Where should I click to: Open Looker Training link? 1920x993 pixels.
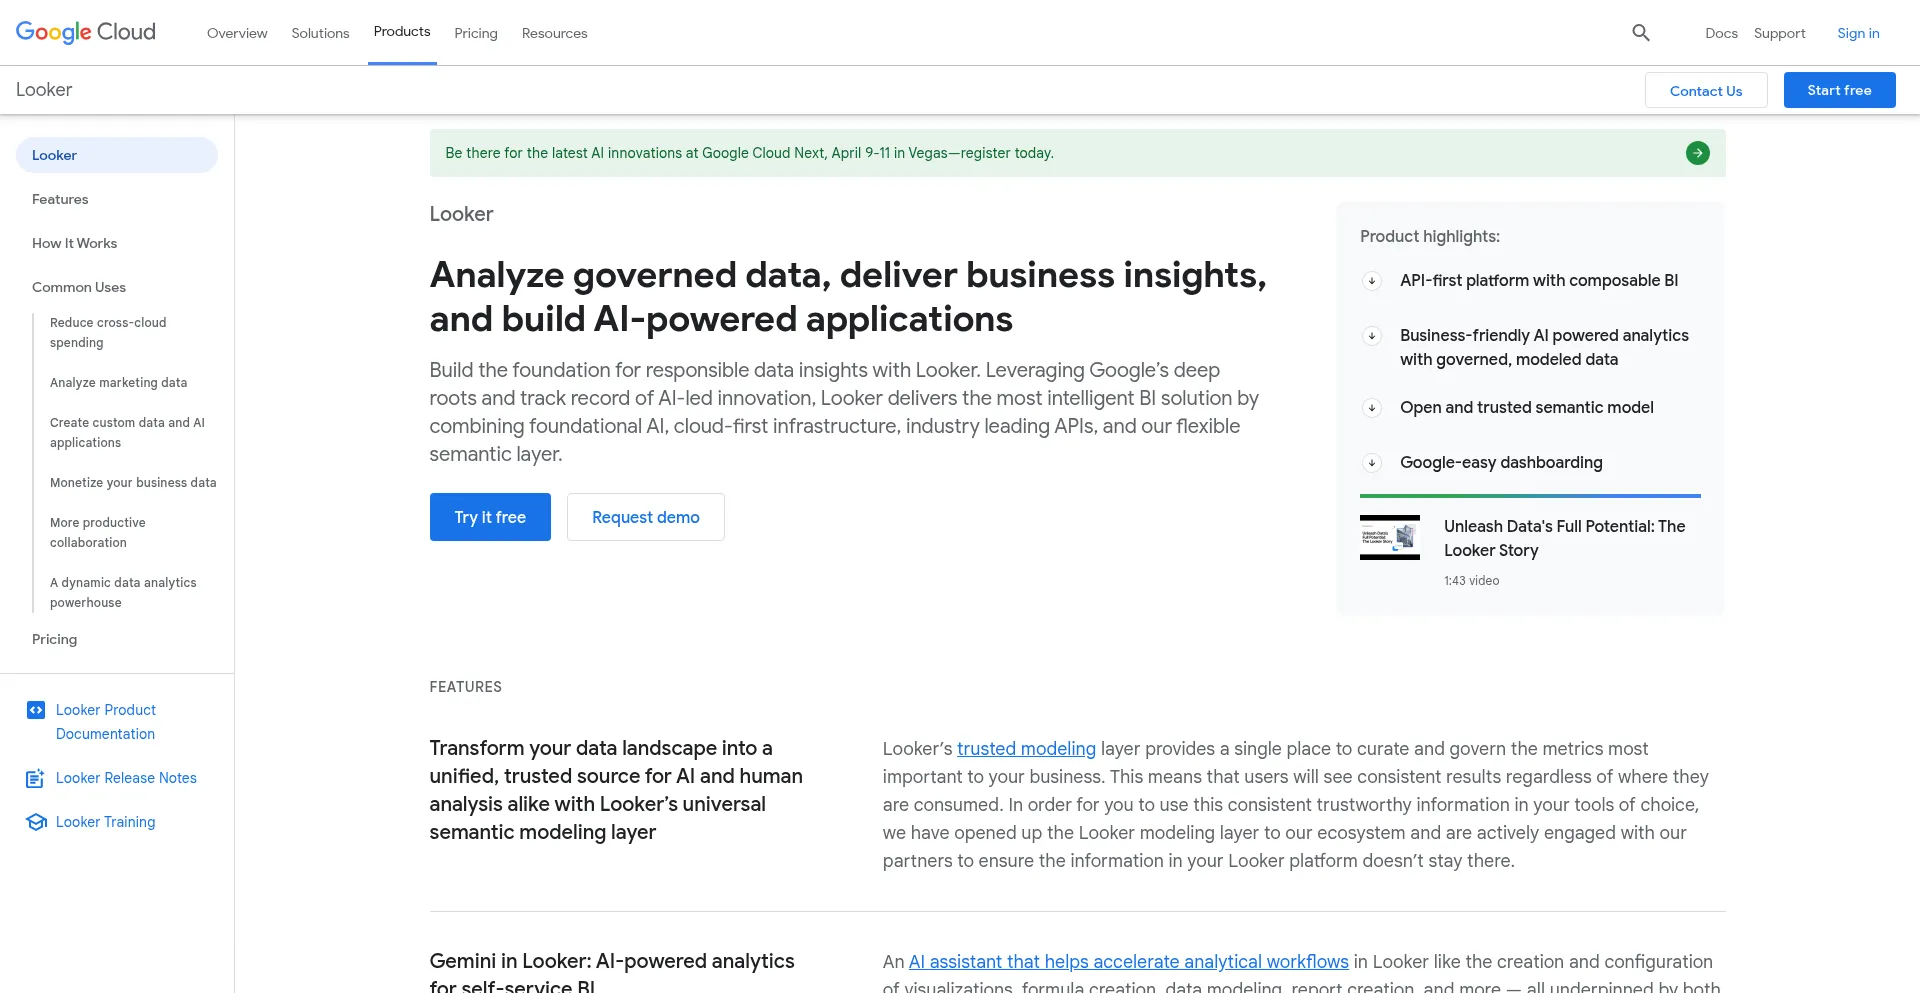[105, 822]
